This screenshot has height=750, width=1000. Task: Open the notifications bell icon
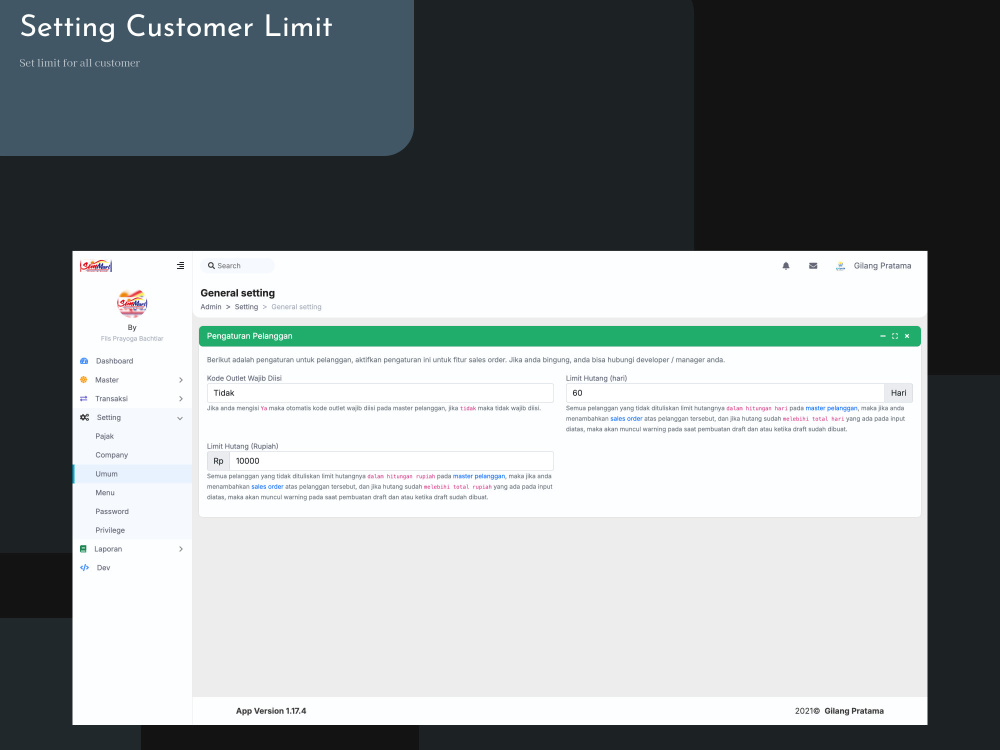point(786,266)
